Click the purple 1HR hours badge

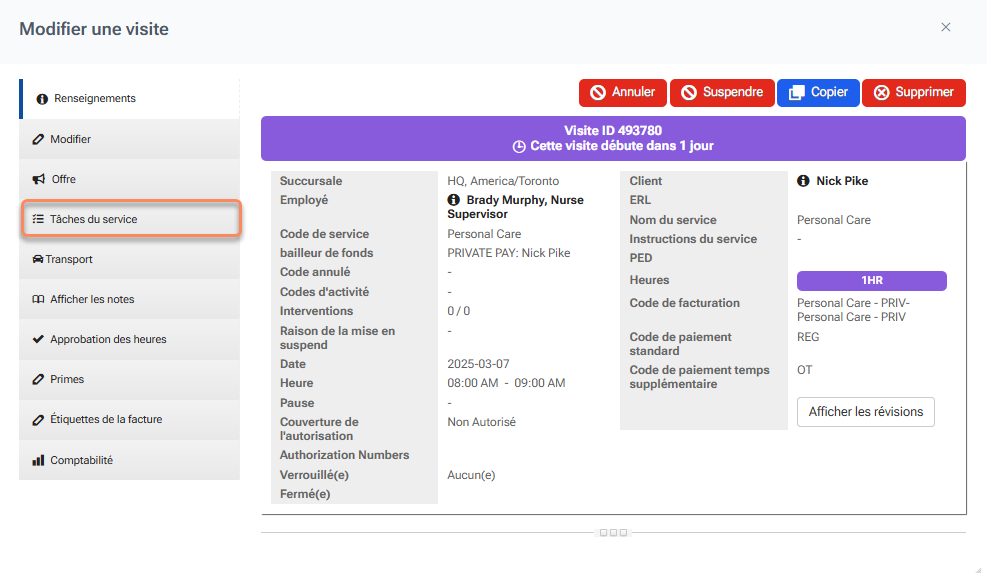point(871,281)
